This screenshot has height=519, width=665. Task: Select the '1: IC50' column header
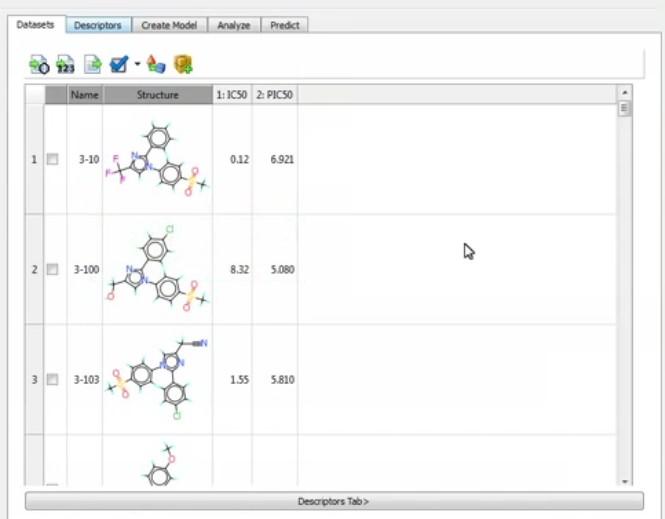click(x=232, y=95)
